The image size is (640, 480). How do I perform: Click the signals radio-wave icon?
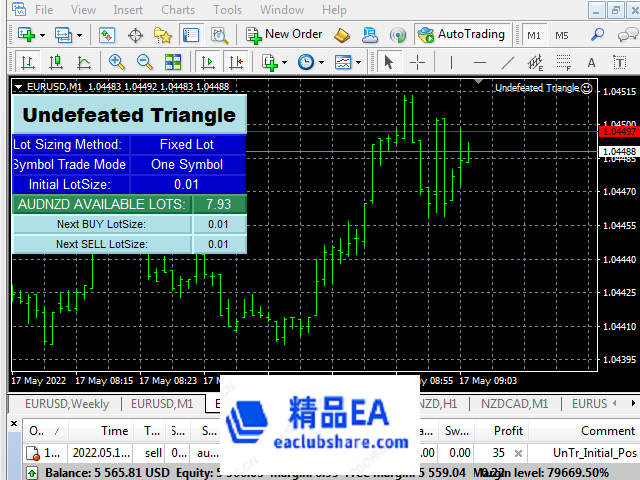[x=398, y=36]
